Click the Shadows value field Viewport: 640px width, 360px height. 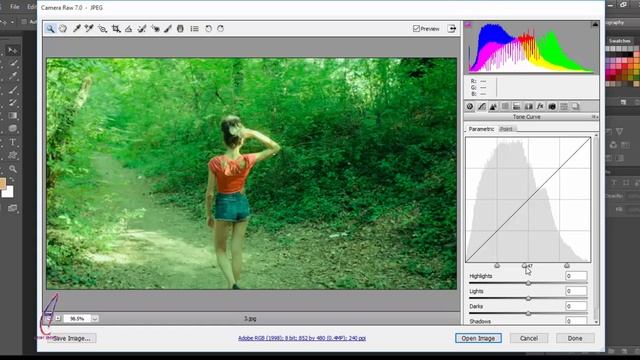[576, 321]
